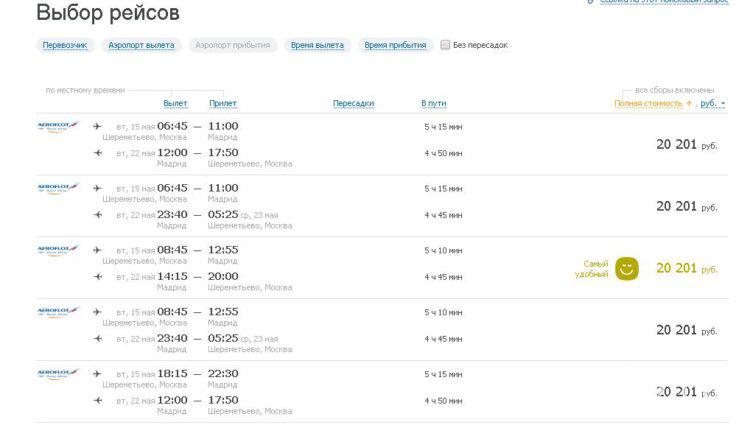Open the 'Время вылета' filter
Viewport: 750px width, 425px height.
(317, 45)
